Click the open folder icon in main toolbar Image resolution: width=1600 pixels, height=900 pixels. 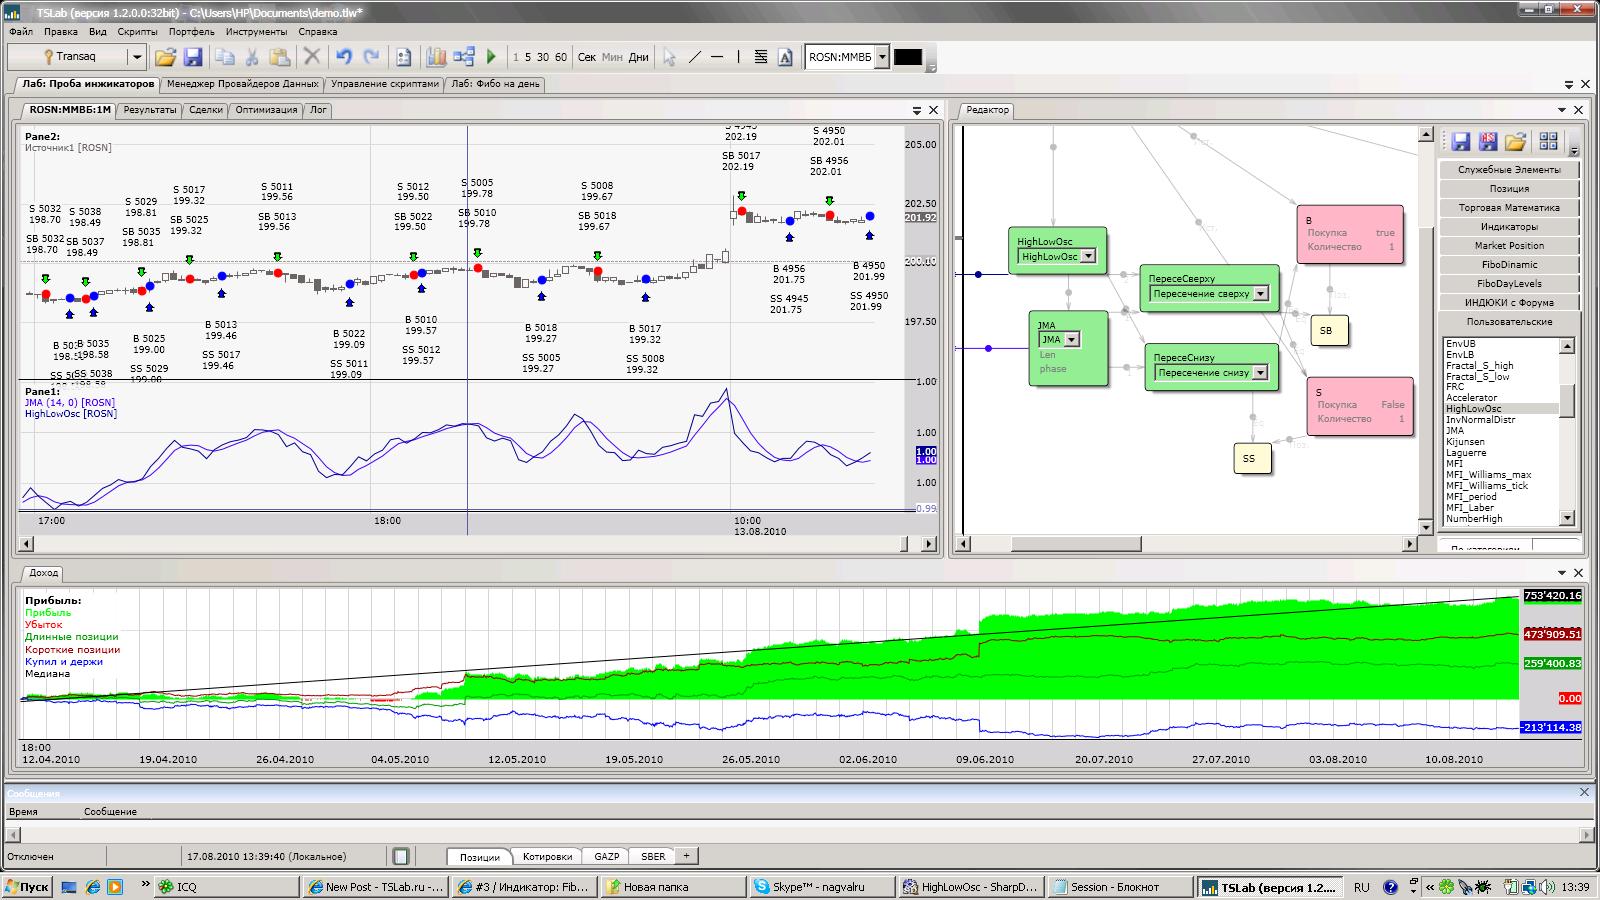pyautogui.click(x=165, y=57)
